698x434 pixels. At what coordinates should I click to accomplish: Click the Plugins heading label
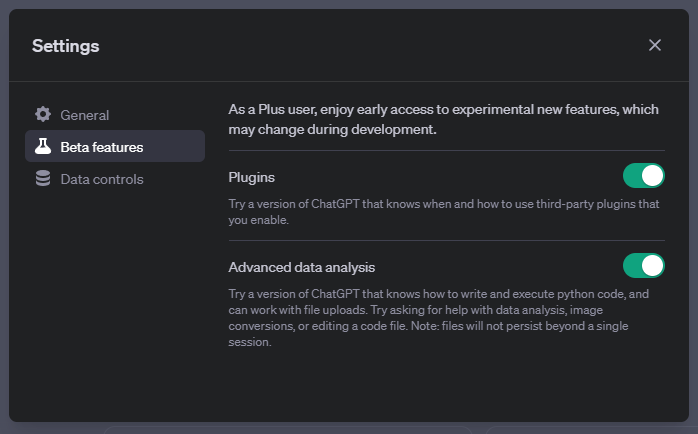pyautogui.click(x=252, y=177)
